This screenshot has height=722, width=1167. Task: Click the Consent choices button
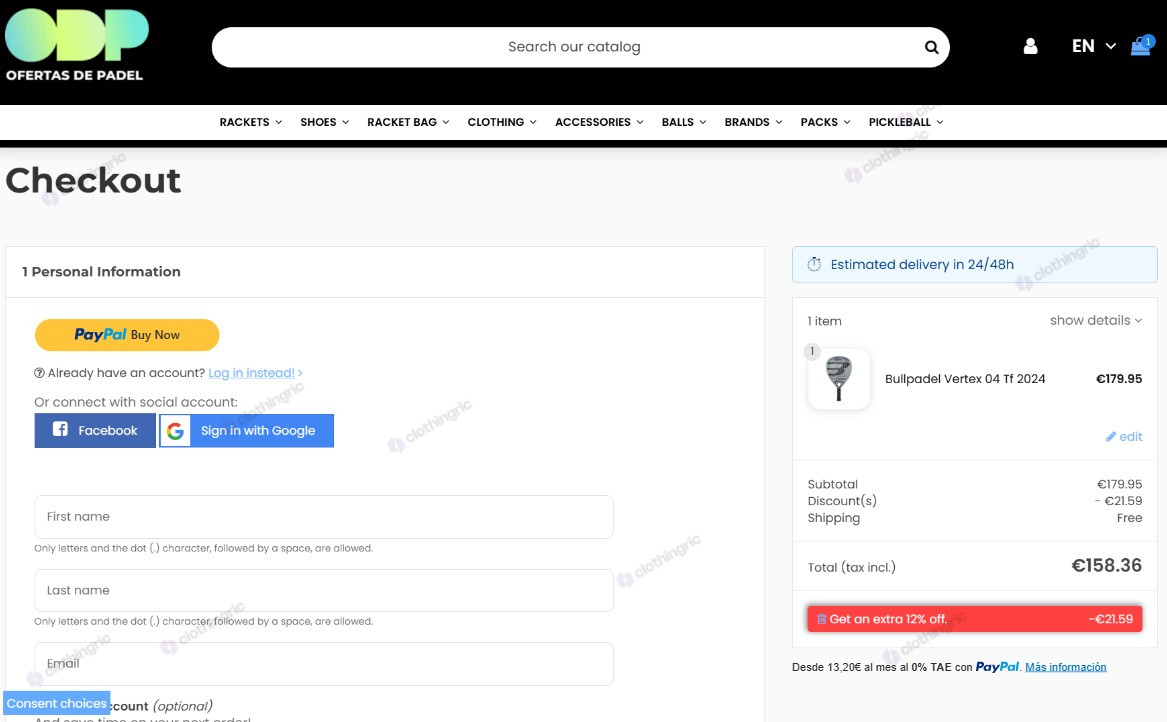(57, 703)
